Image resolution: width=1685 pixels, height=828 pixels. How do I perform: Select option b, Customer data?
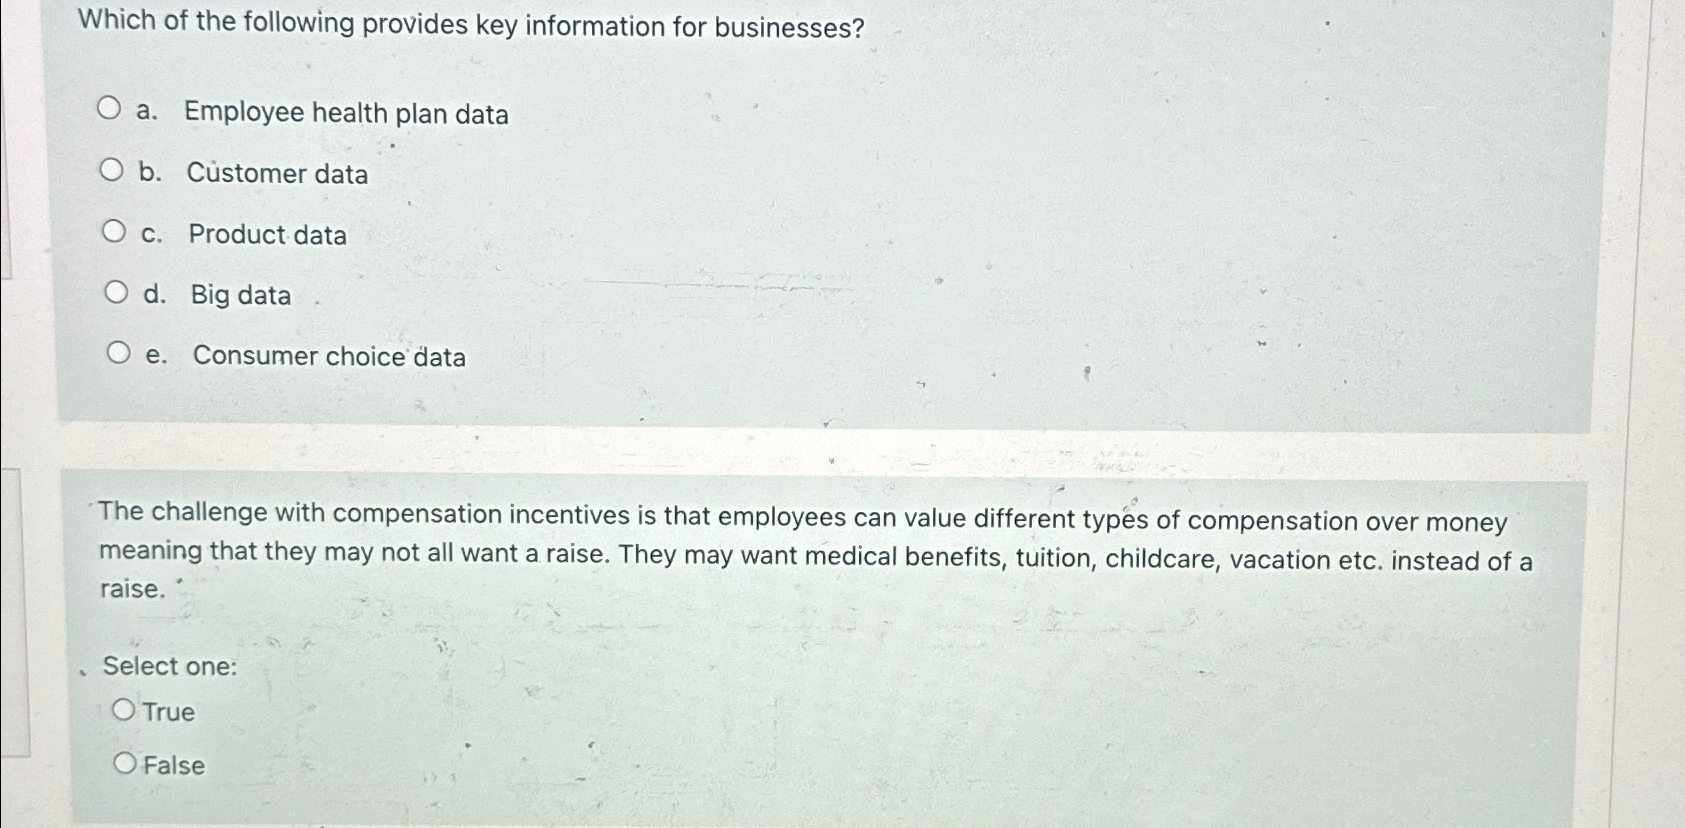tap(114, 170)
